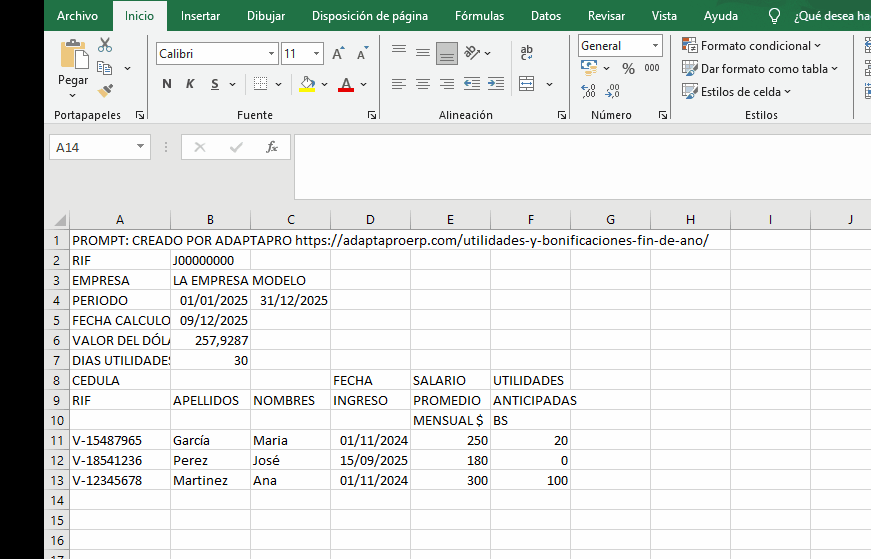Viewport: 871px width, 559px height.
Task: Click the Increase Indent icon
Action: [x=496, y=84]
